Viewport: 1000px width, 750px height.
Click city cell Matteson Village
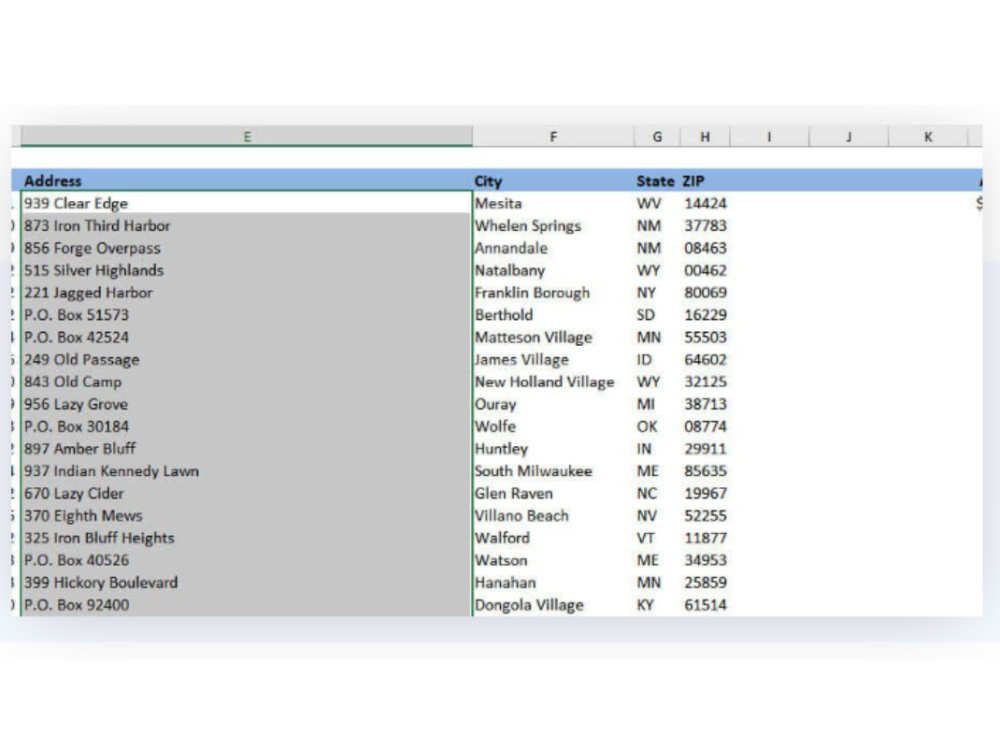pyautogui.click(x=553, y=337)
